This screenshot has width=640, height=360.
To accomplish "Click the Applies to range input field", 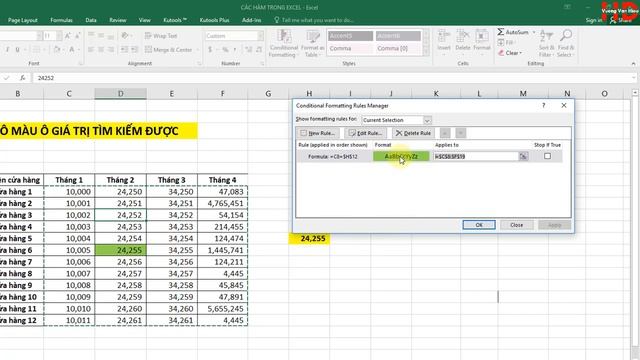I will pyautogui.click(x=476, y=156).
